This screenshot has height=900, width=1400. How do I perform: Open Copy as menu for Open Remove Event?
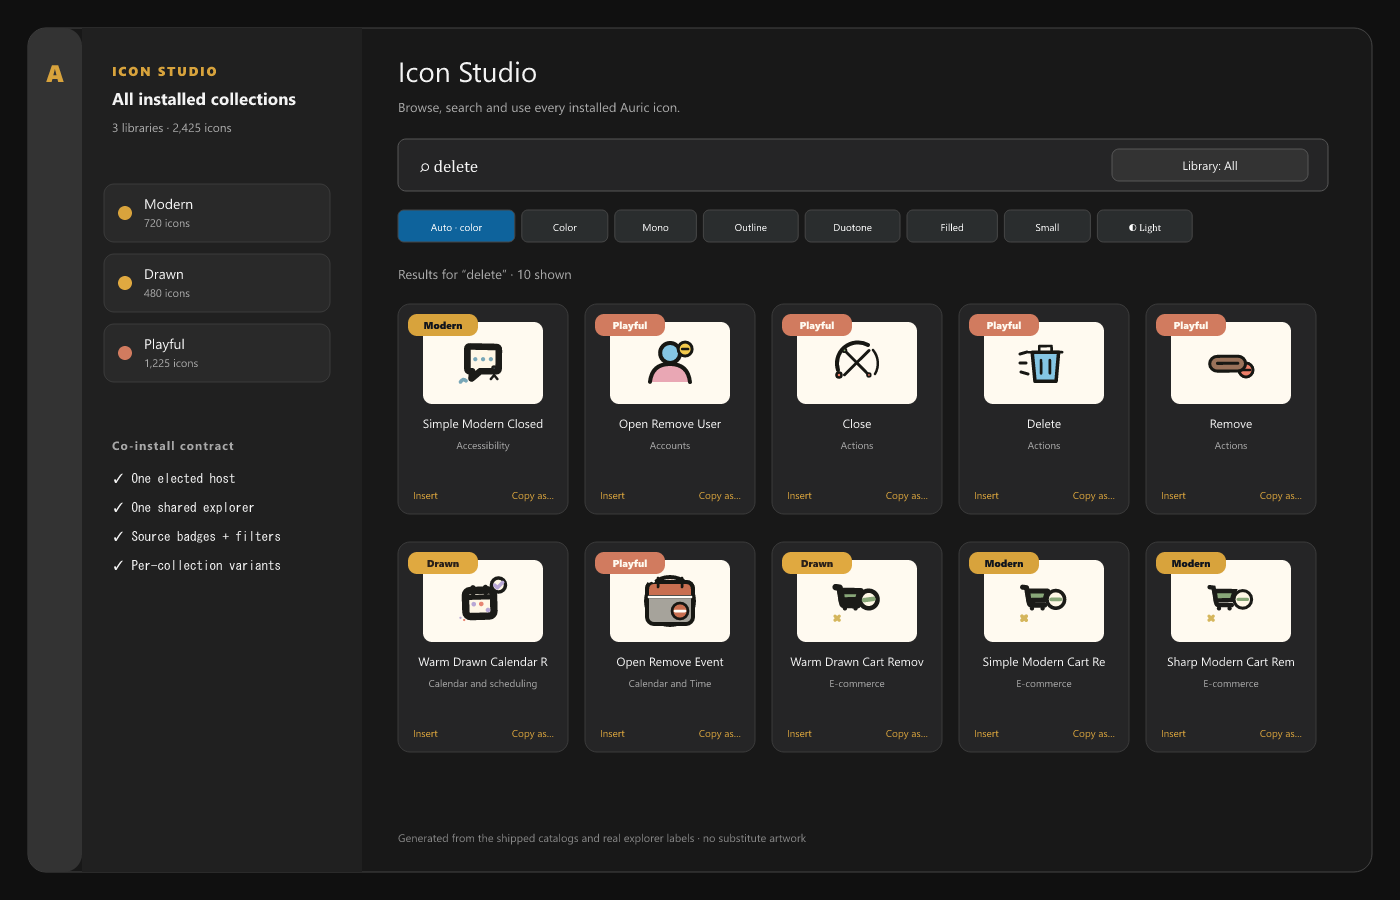pyautogui.click(x=719, y=734)
